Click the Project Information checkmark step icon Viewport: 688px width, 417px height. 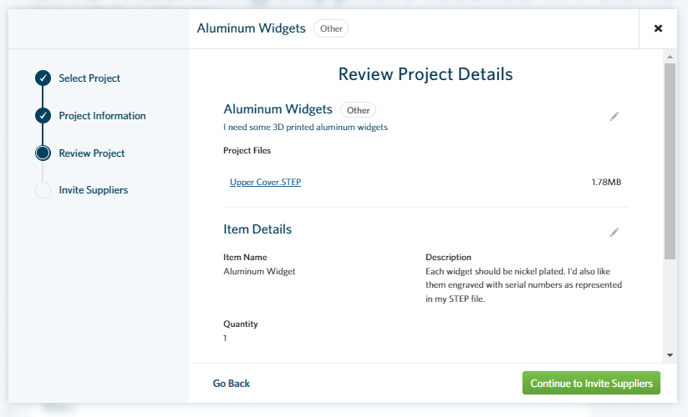[43, 115]
